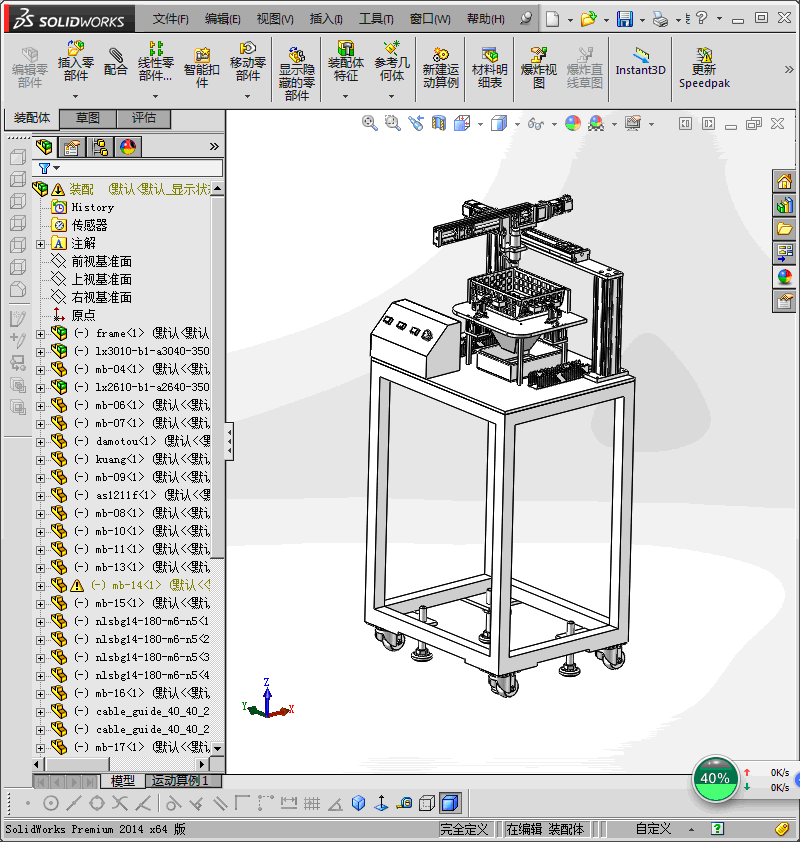Select 原点 in feature tree
The width and height of the screenshot is (800, 842).
[83, 315]
